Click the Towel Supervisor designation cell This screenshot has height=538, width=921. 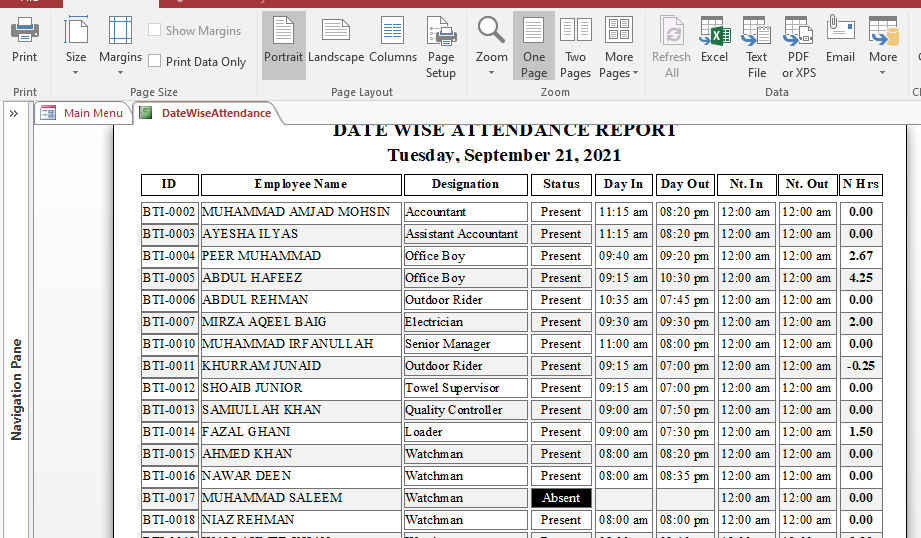(x=465, y=388)
